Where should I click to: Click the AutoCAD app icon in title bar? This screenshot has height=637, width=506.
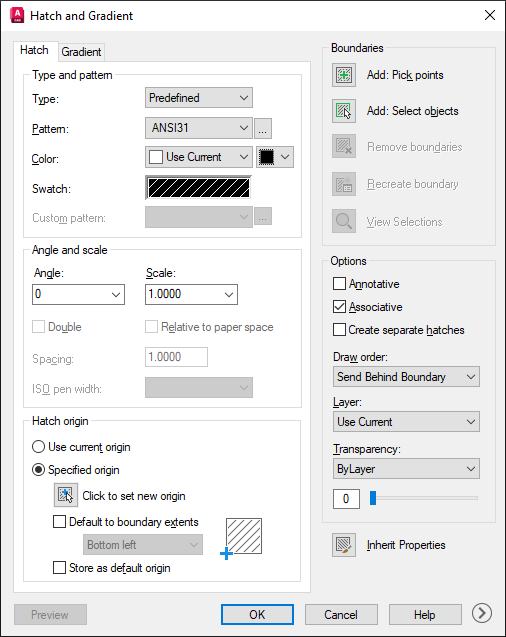[17, 15]
